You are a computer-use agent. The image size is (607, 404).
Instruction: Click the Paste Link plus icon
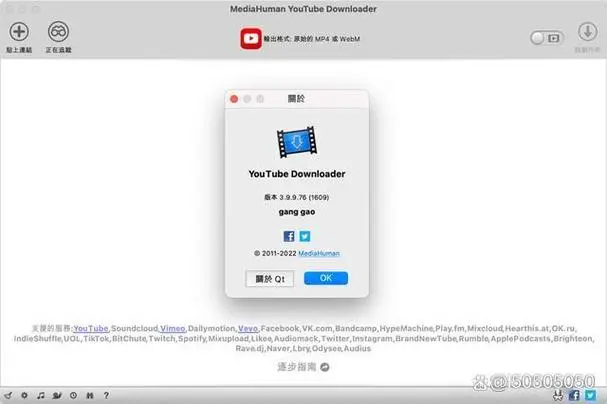coord(18,33)
